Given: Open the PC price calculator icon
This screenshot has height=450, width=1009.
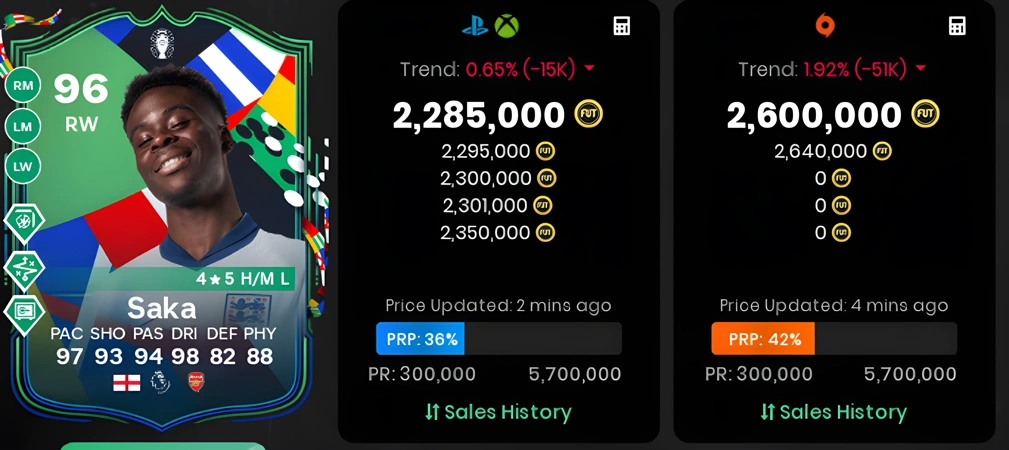Looking at the screenshot, I should coord(958,26).
